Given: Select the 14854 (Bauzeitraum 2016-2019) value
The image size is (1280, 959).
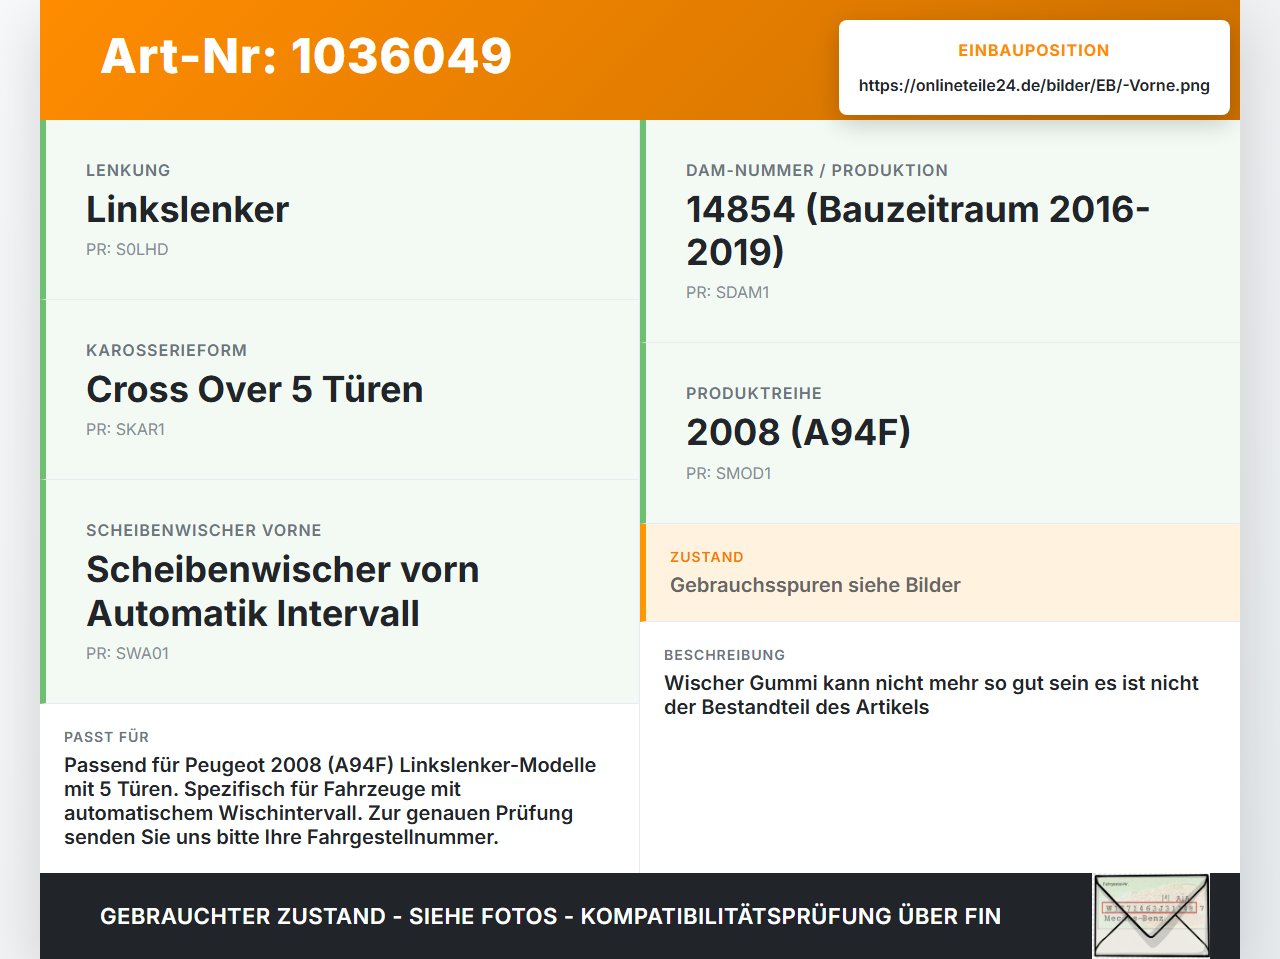Looking at the screenshot, I should 918,230.
